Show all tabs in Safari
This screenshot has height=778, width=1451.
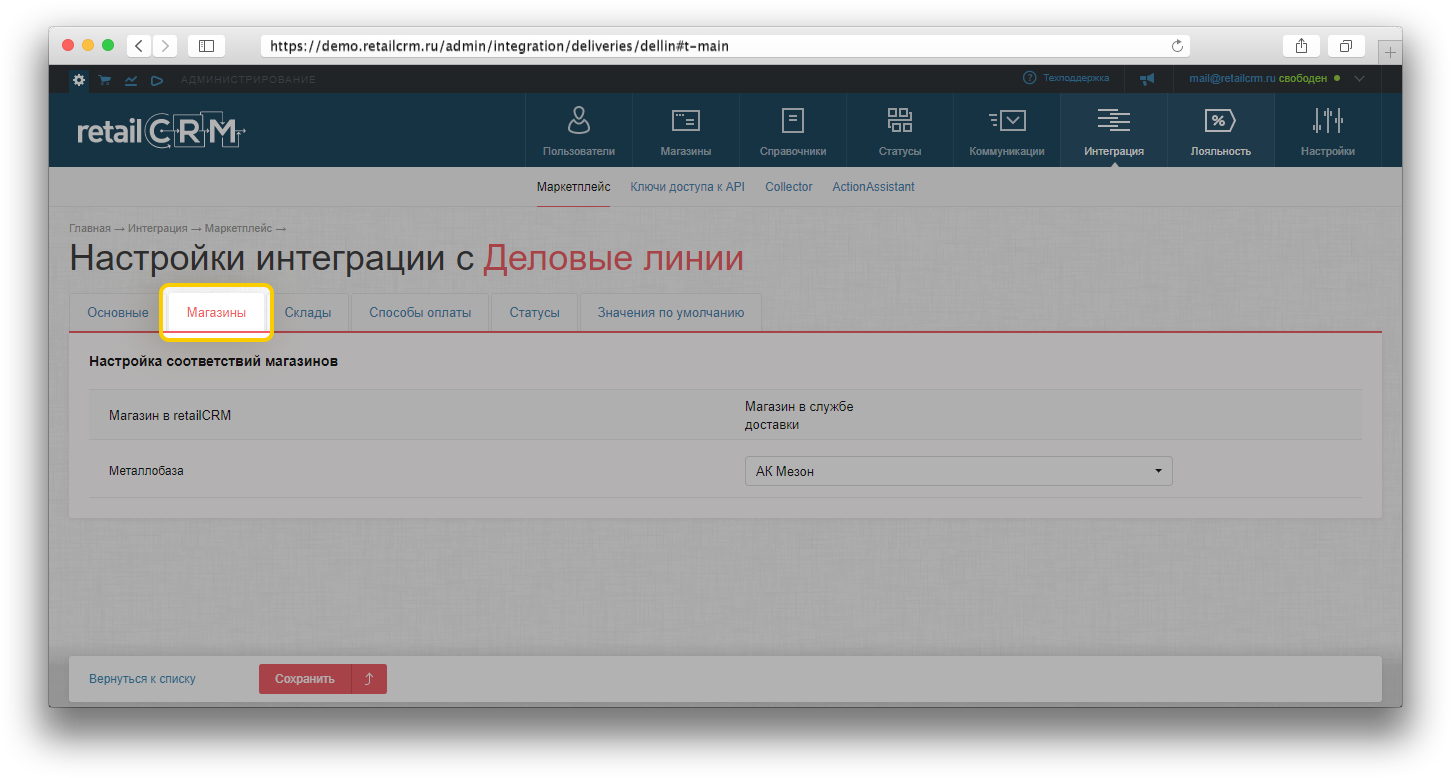pos(1346,45)
